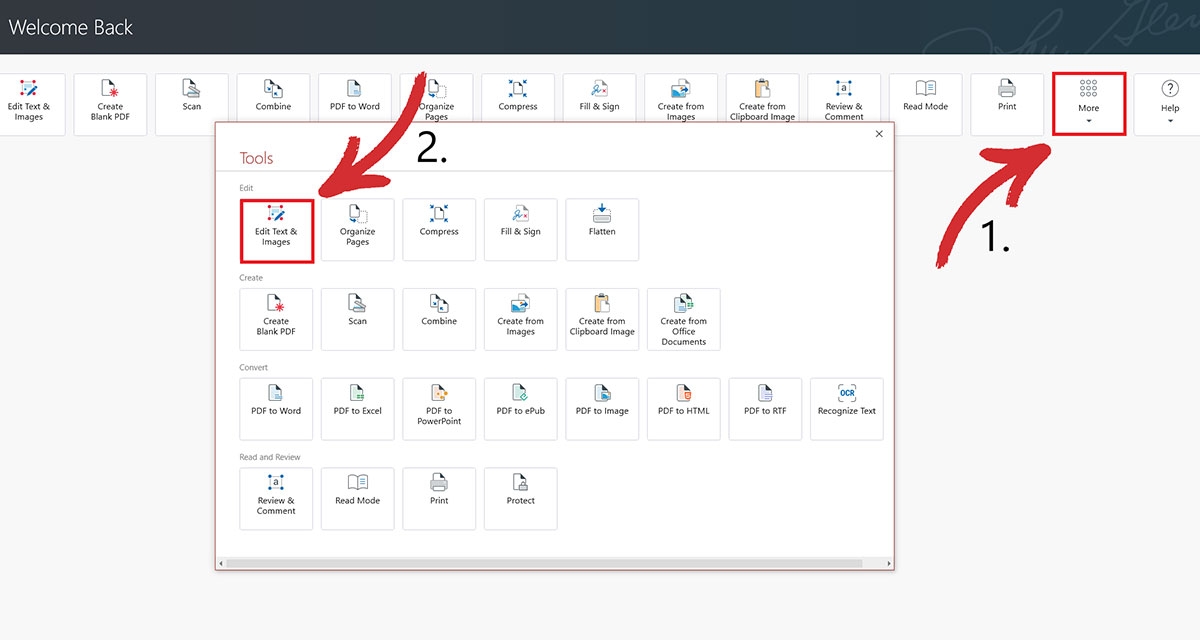Select Read Mode in Tools panel

coord(358,498)
